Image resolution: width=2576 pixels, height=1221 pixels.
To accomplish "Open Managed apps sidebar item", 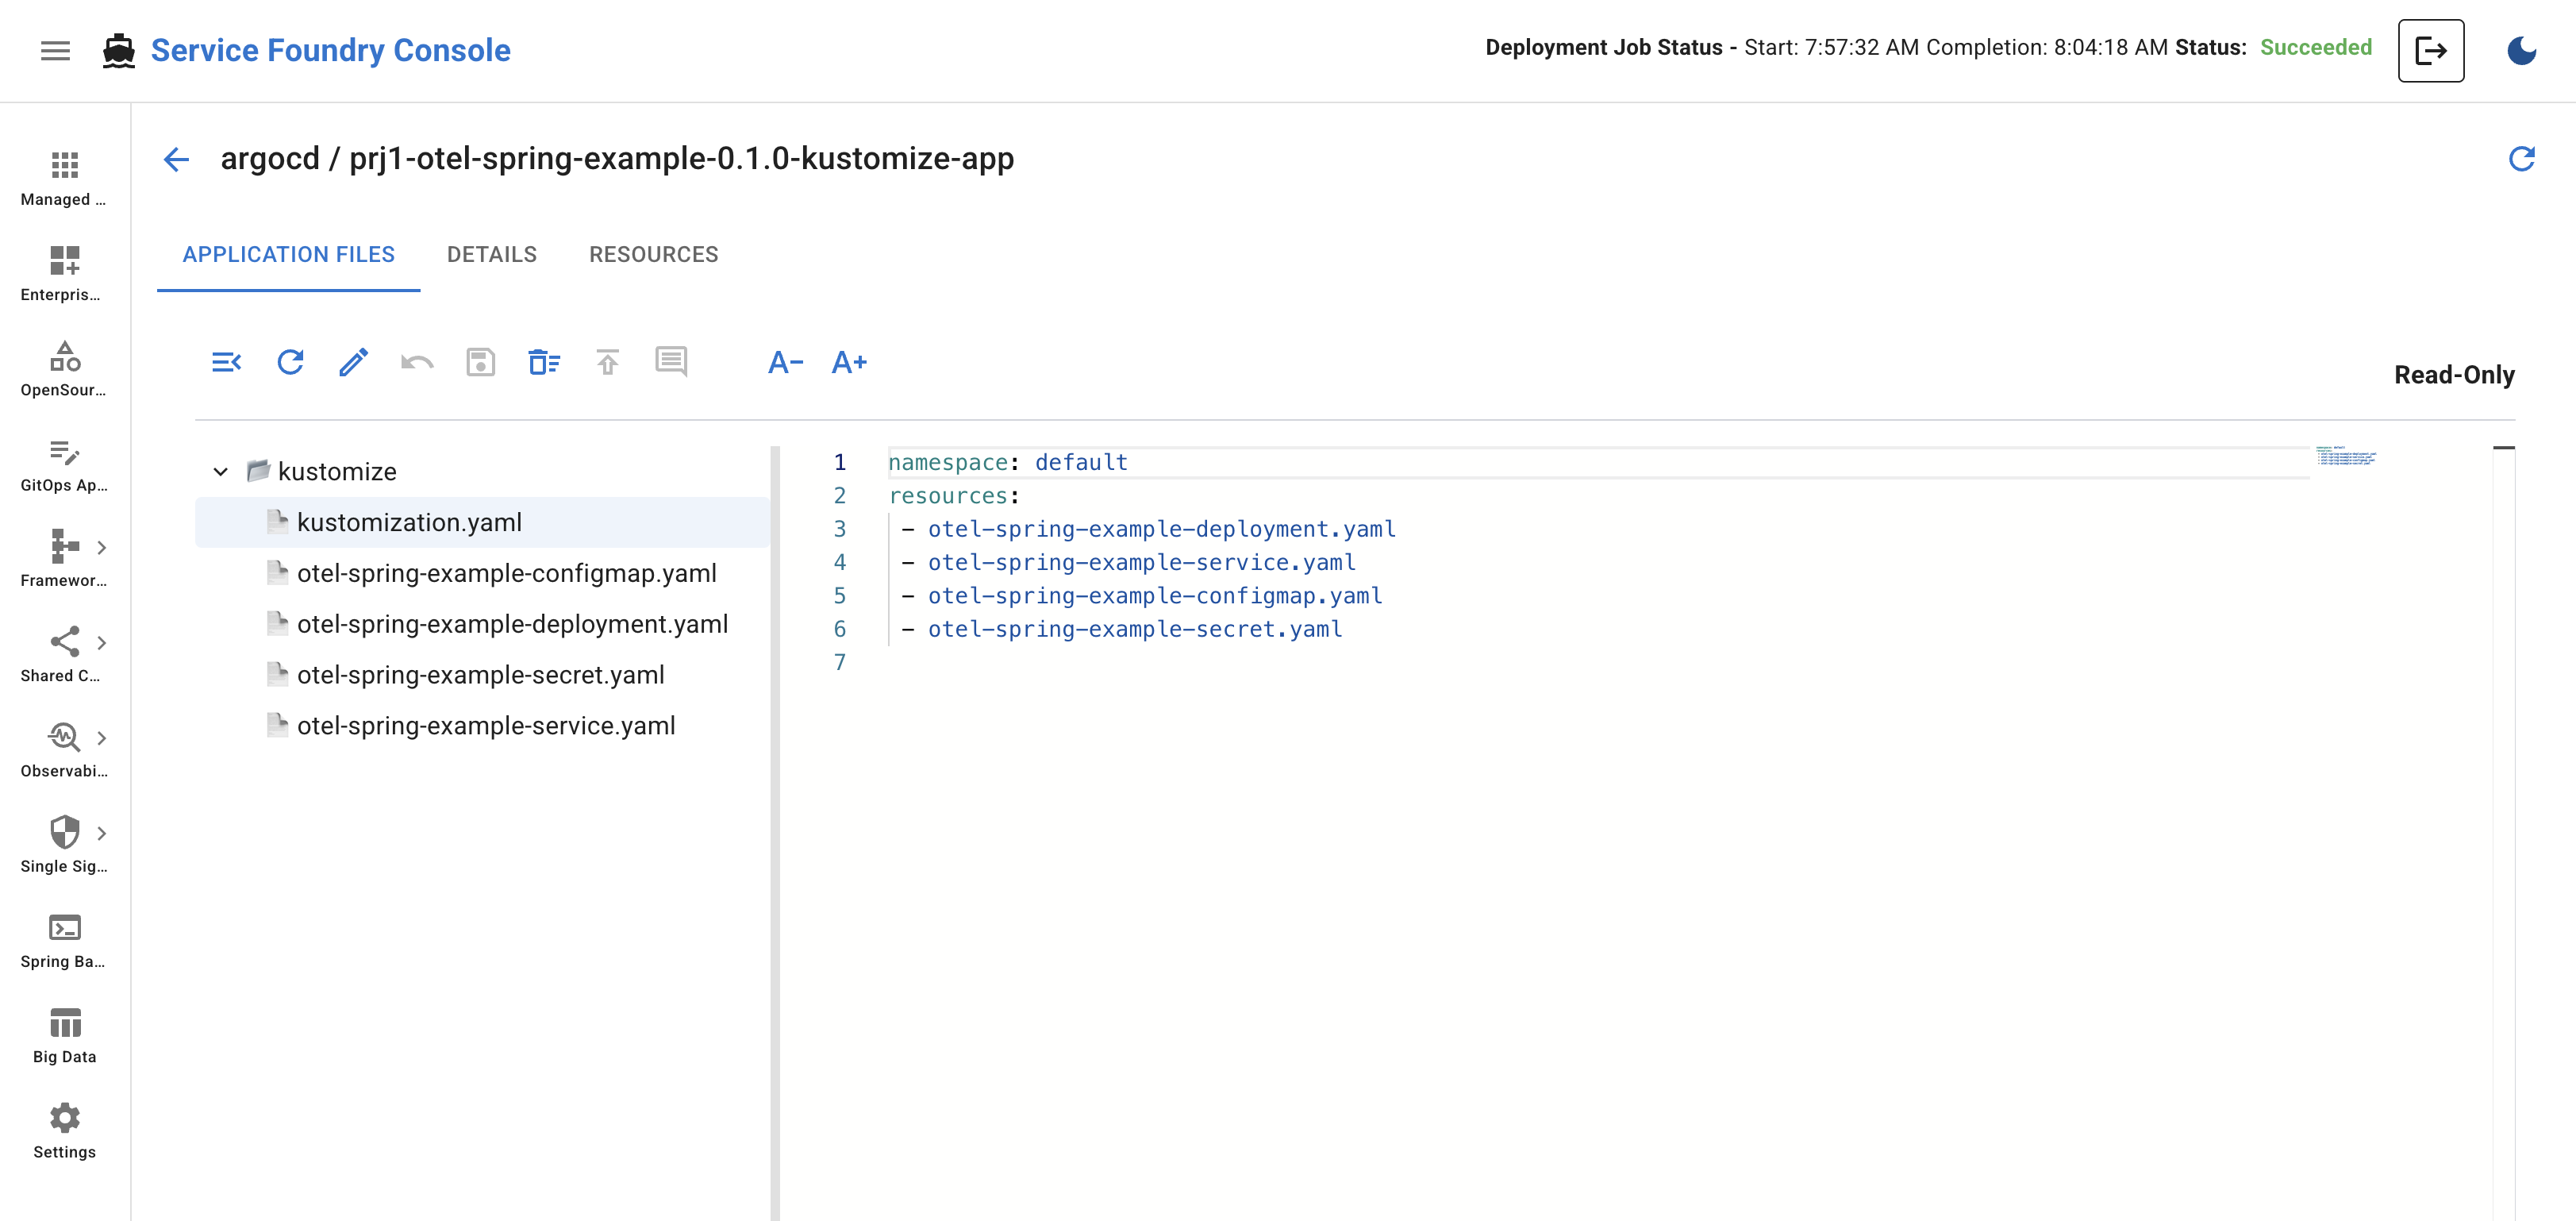I will pos(64,178).
